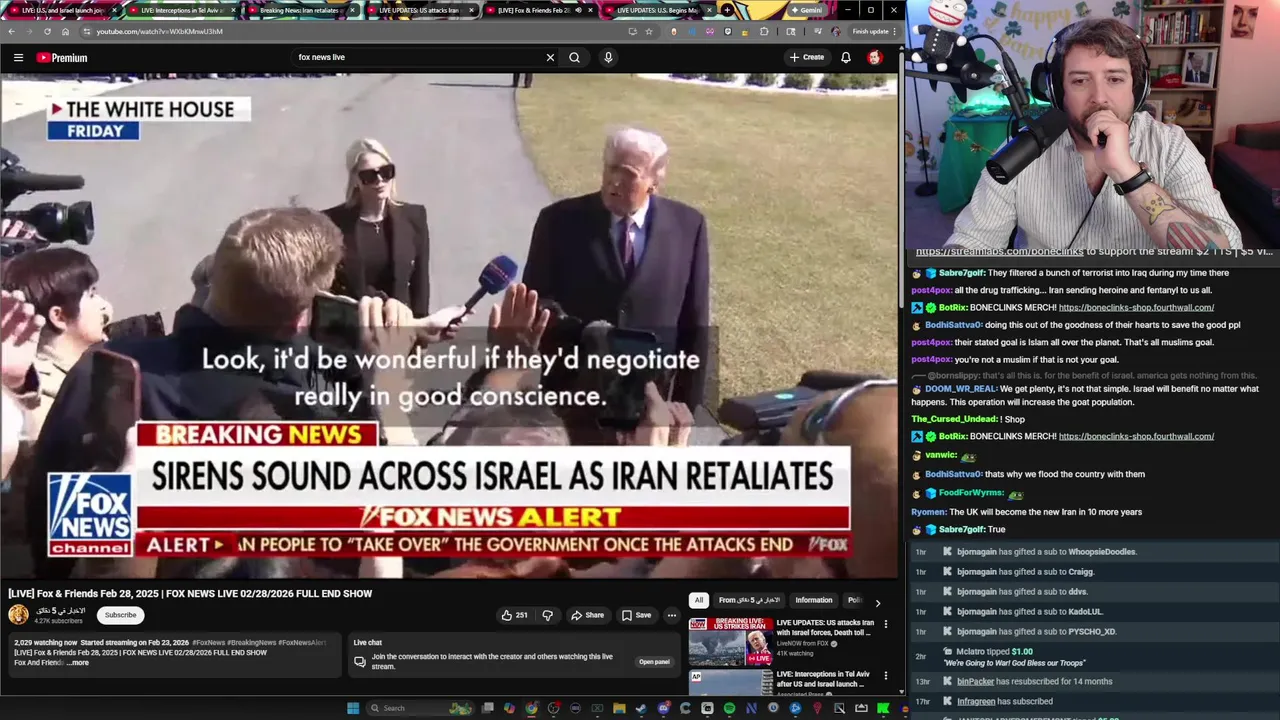Select the 'Information' filter chip
1280x720 pixels.
tap(813, 600)
